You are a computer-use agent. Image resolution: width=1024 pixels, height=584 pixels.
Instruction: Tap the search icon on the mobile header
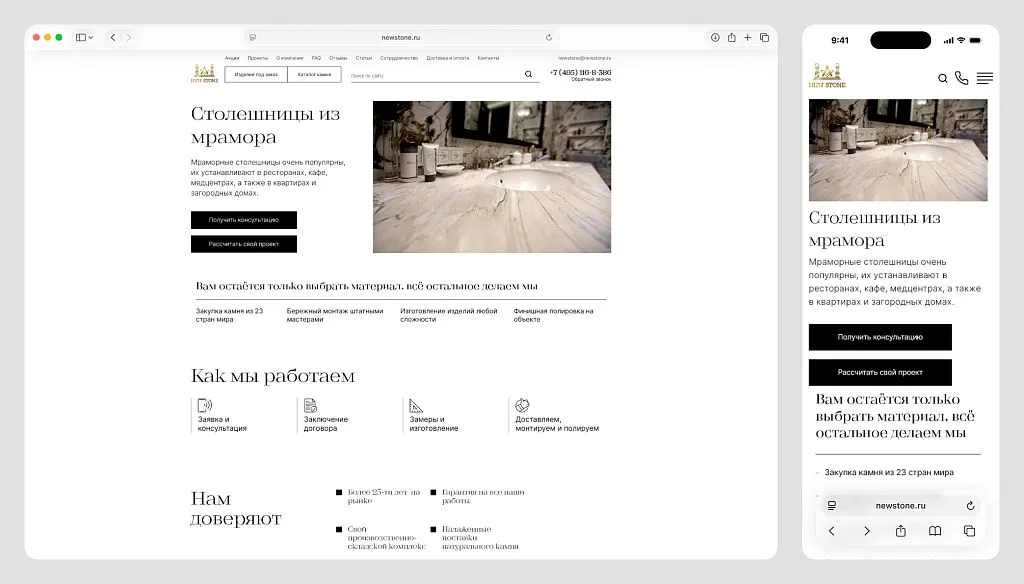pyautogui.click(x=941, y=78)
